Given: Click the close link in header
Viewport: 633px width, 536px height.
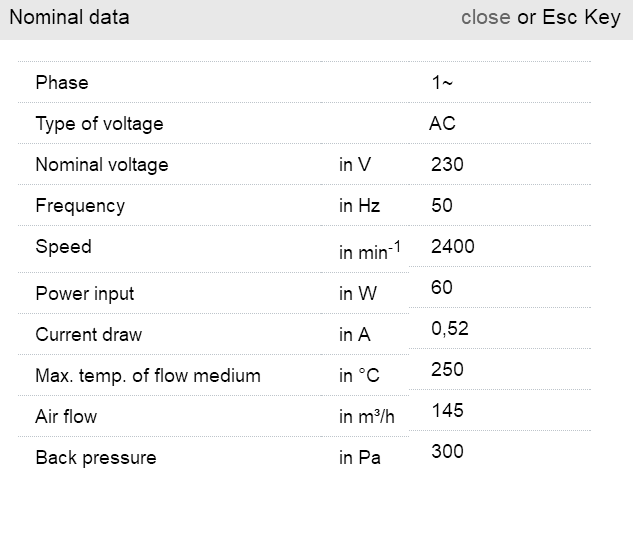Looking at the screenshot, I should pos(485,17).
